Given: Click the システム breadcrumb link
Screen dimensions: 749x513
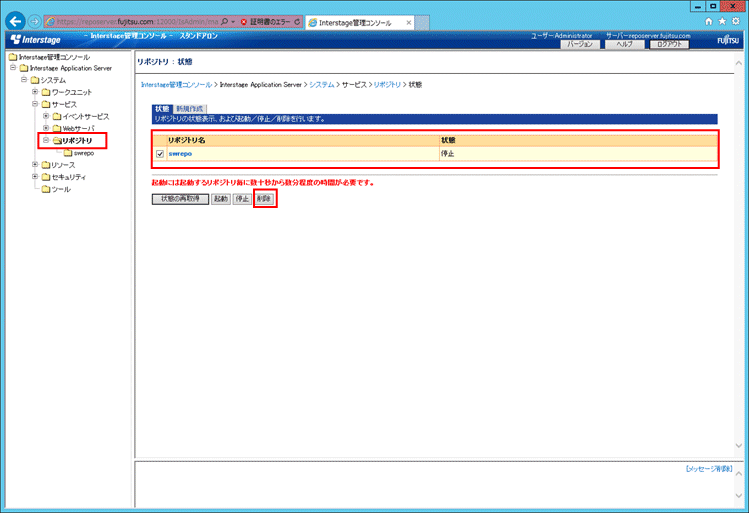Looking at the screenshot, I should pyautogui.click(x=321, y=85).
